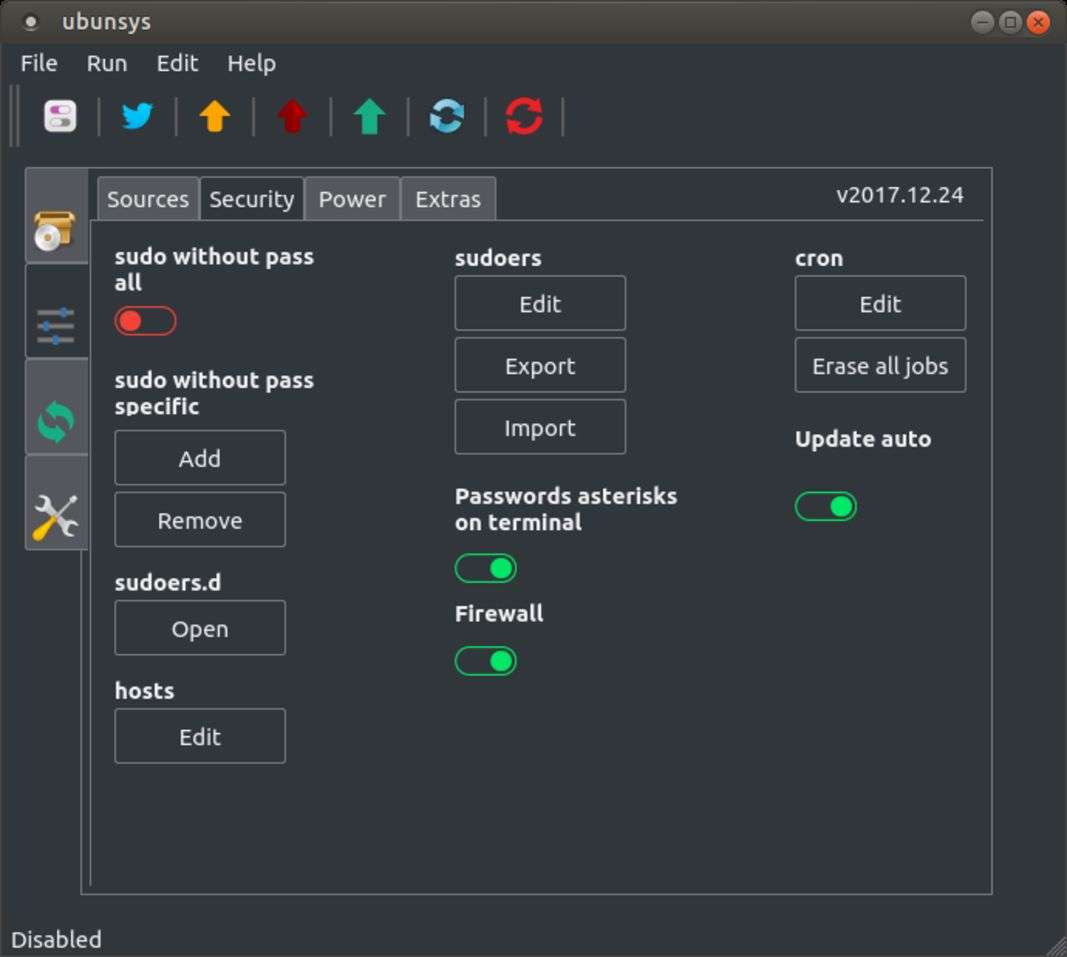Turn off the Firewall toggle
This screenshot has height=957, width=1067.
(486, 661)
